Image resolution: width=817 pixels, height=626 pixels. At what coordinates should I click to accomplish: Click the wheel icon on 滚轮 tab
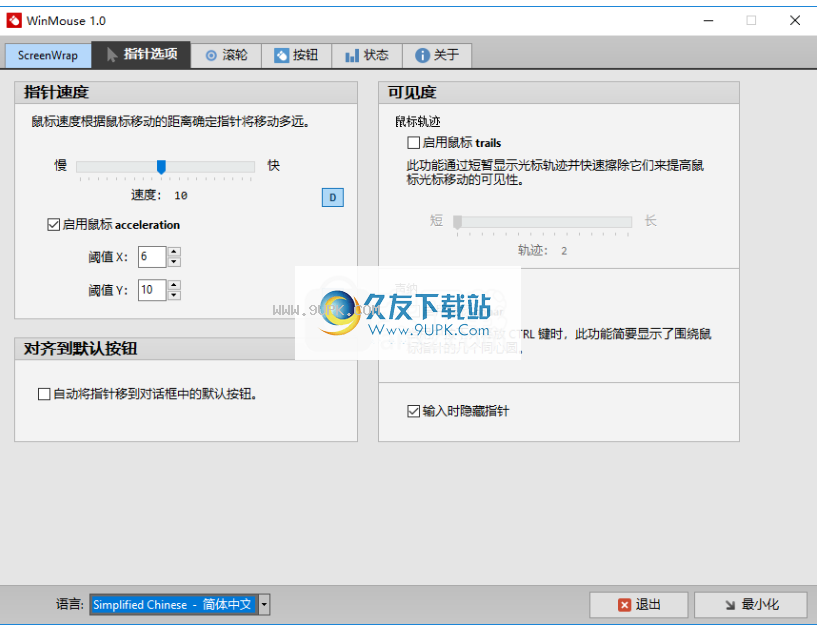click(x=211, y=55)
